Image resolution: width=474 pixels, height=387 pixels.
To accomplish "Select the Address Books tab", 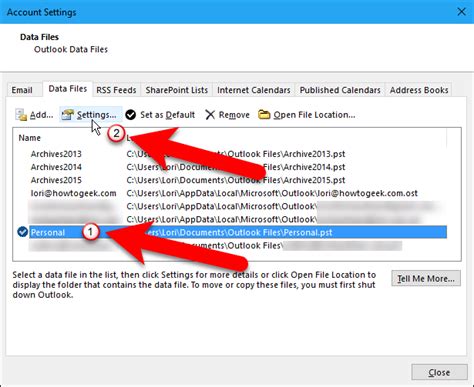I will click(x=419, y=90).
